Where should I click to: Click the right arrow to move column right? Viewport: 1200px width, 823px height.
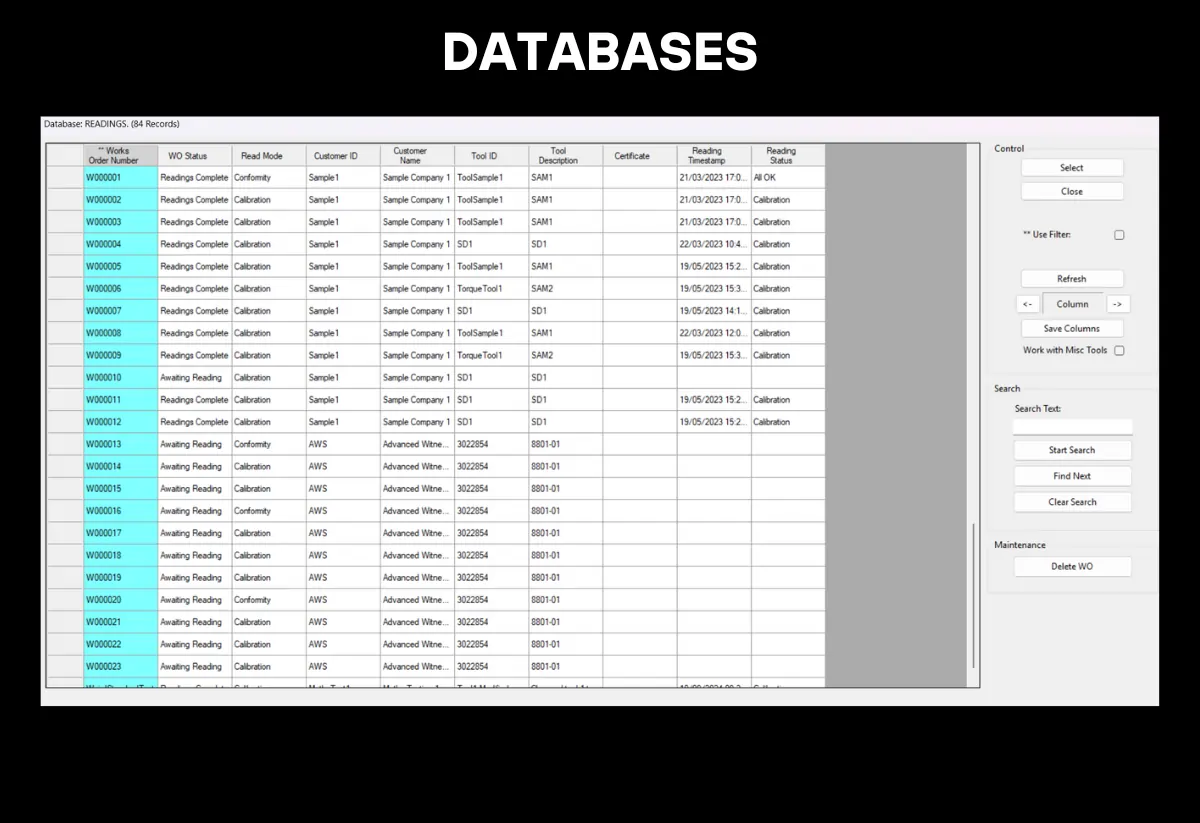[1117, 303]
